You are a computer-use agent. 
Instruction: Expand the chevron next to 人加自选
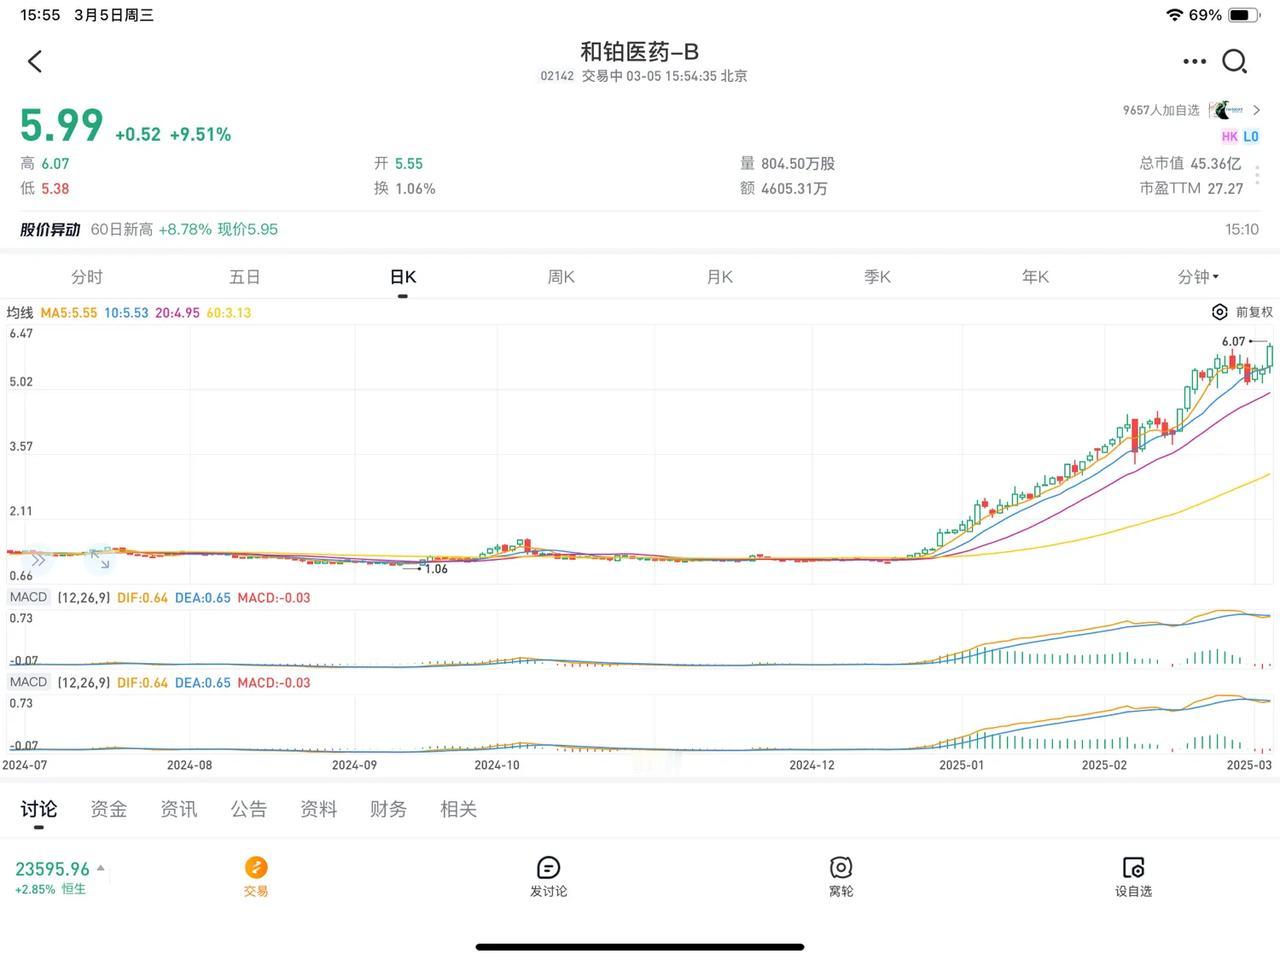[x=1257, y=110]
